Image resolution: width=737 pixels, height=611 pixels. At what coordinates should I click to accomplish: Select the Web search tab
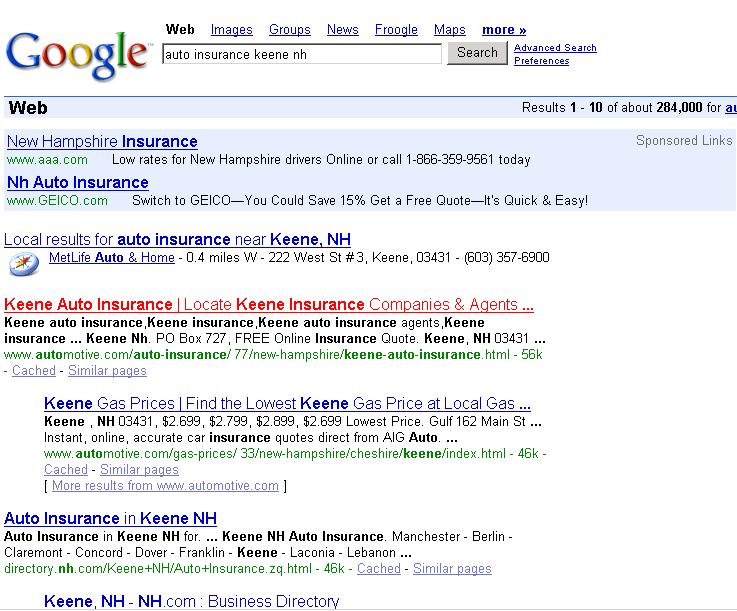180,30
